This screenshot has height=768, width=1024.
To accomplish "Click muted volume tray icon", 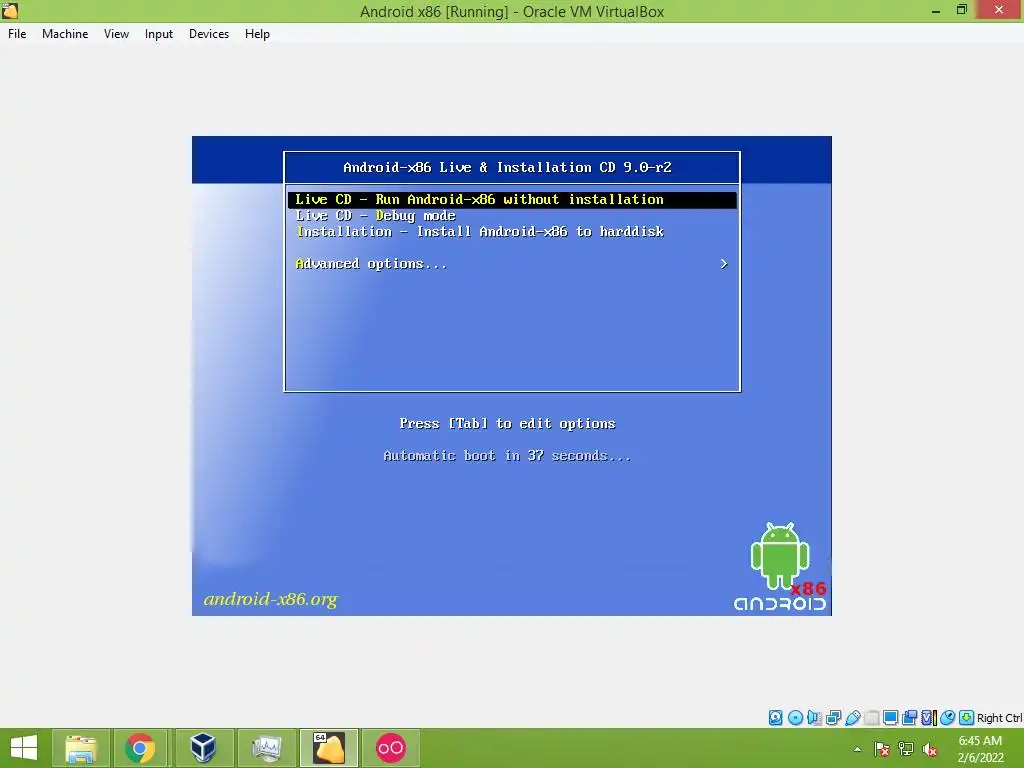I will [929, 749].
